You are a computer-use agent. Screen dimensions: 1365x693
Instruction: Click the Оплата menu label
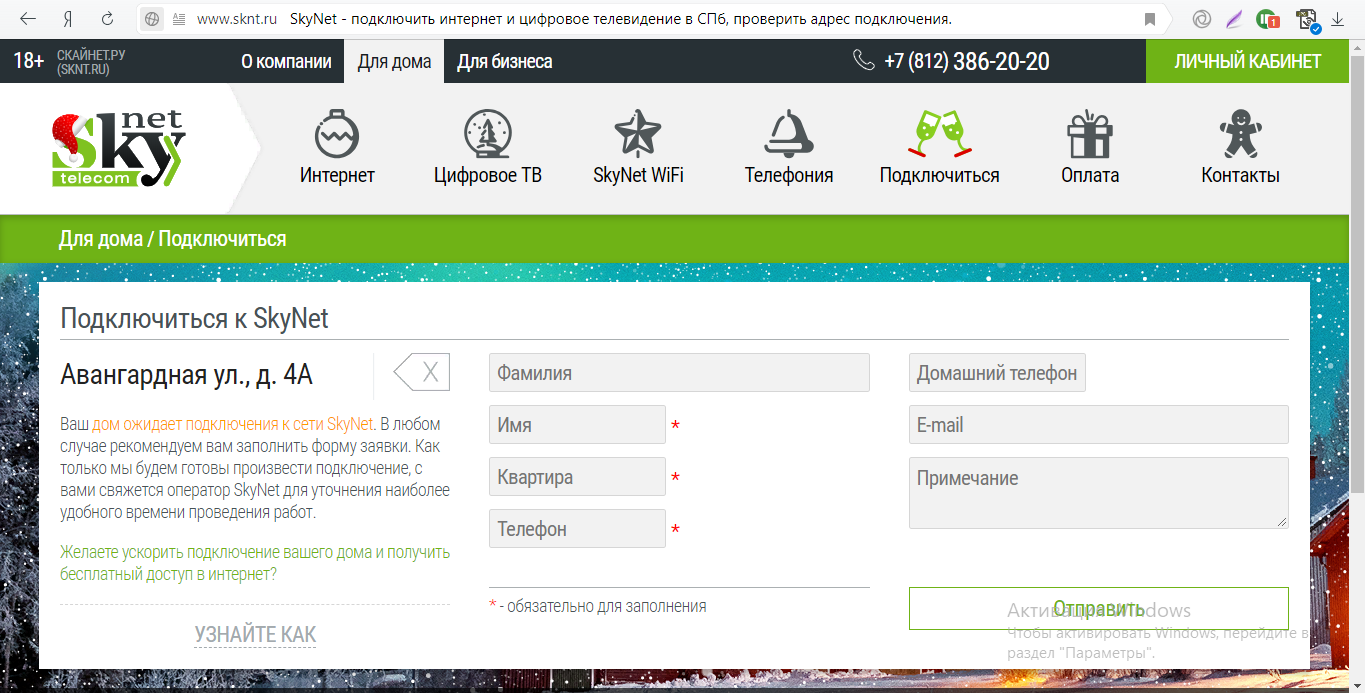click(x=1090, y=175)
